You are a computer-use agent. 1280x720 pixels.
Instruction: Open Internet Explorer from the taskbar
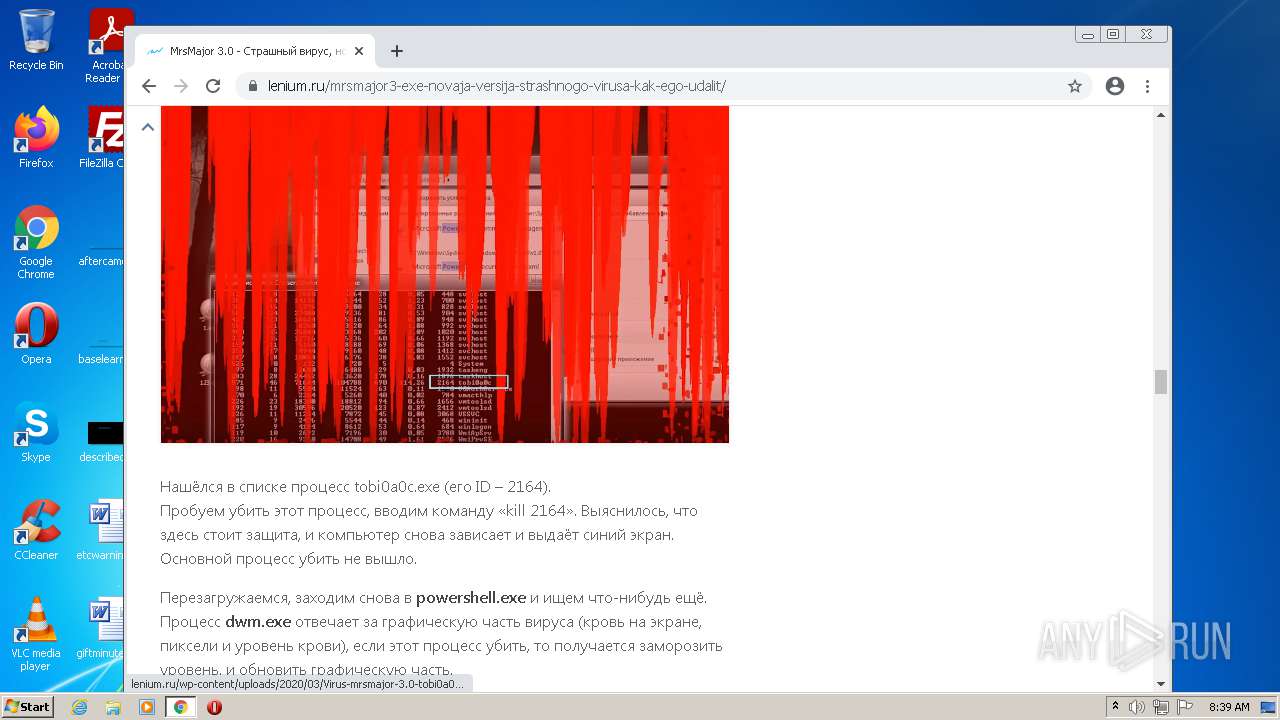[x=79, y=707]
